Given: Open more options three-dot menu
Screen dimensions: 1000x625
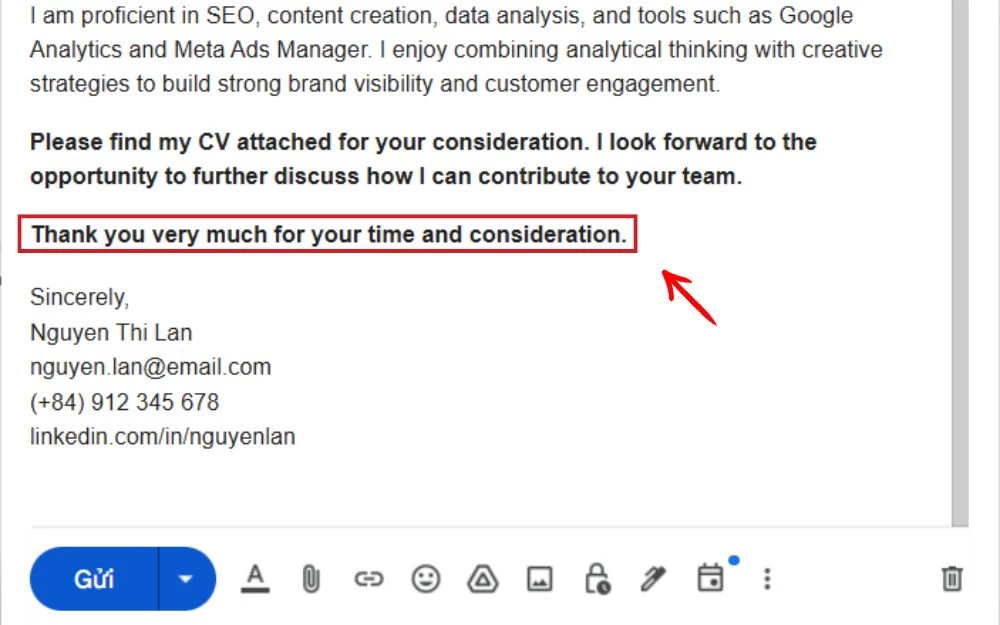Looking at the screenshot, I should point(767,579).
